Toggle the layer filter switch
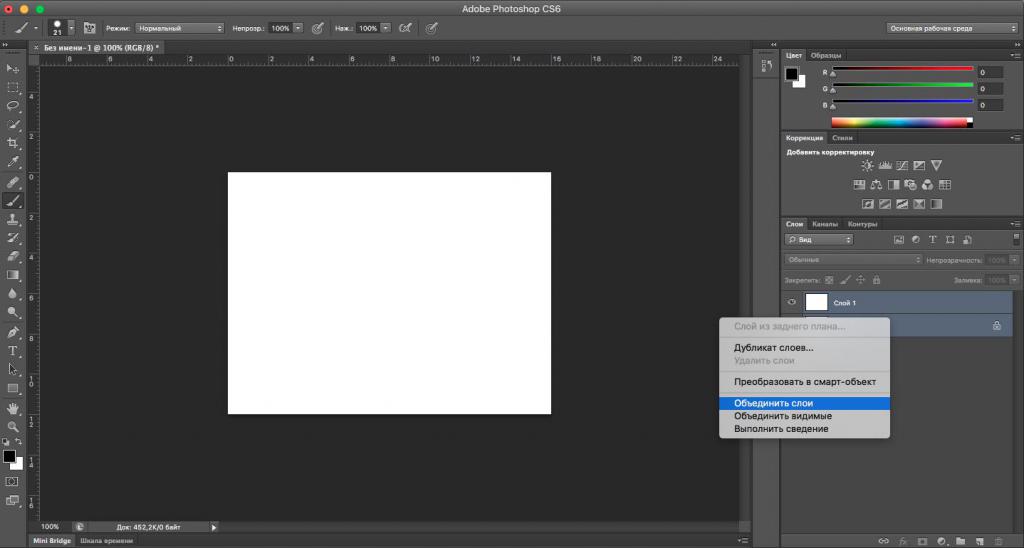Image resolution: width=1024 pixels, height=548 pixels. tap(1015, 240)
